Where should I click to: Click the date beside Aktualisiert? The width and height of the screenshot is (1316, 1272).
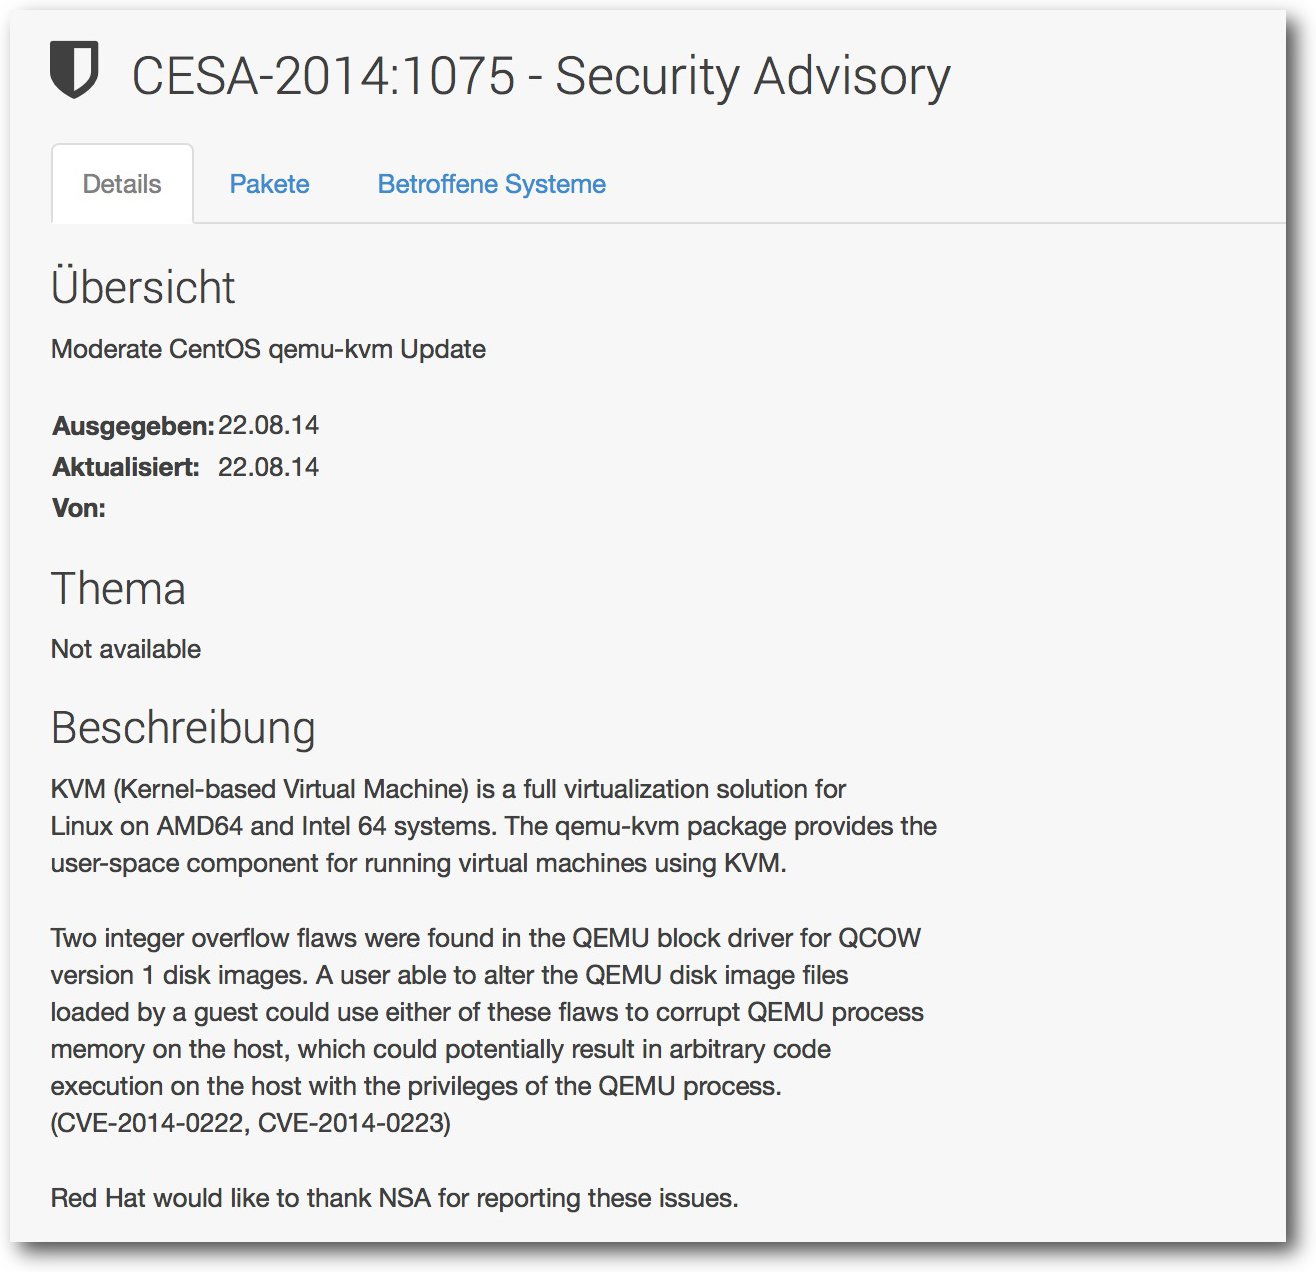coord(268,467)
